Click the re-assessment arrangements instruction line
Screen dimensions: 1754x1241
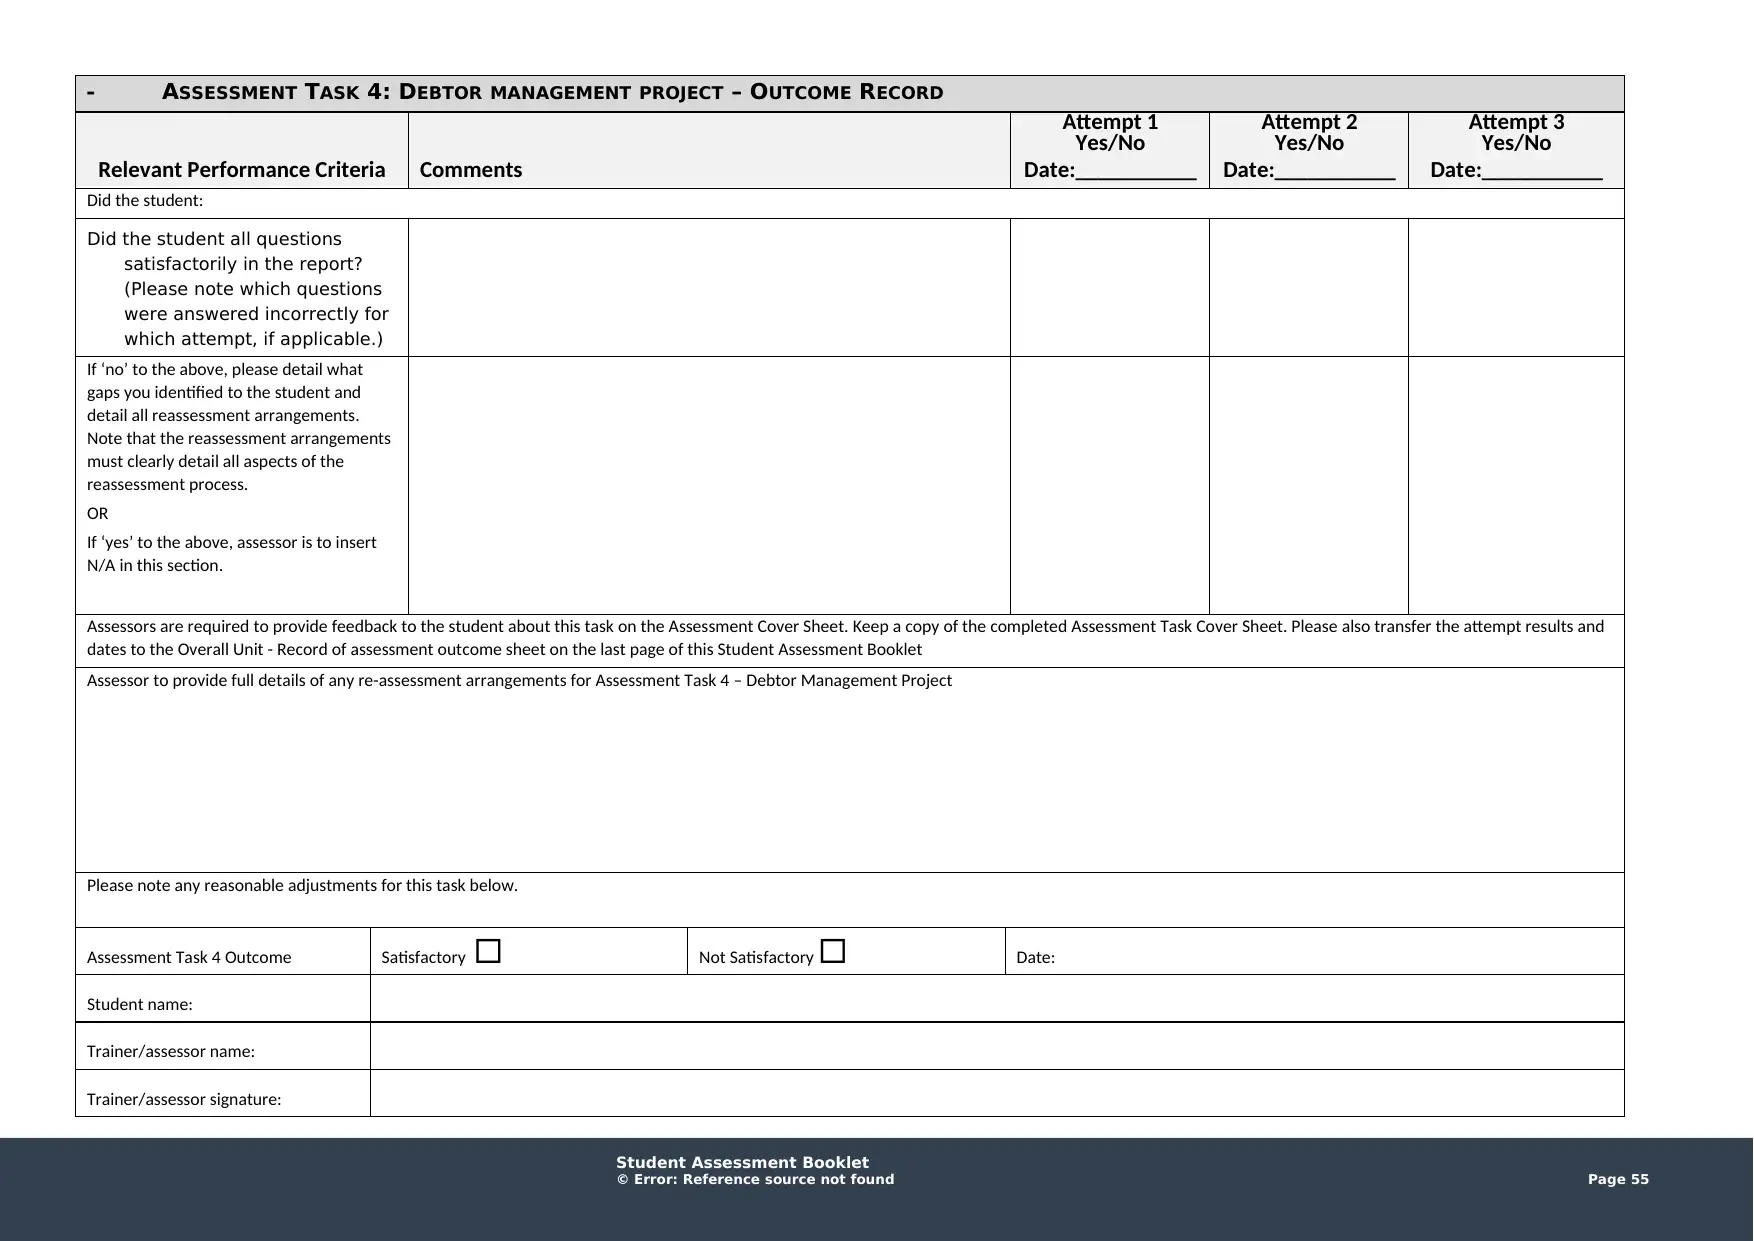pos(519,681)
